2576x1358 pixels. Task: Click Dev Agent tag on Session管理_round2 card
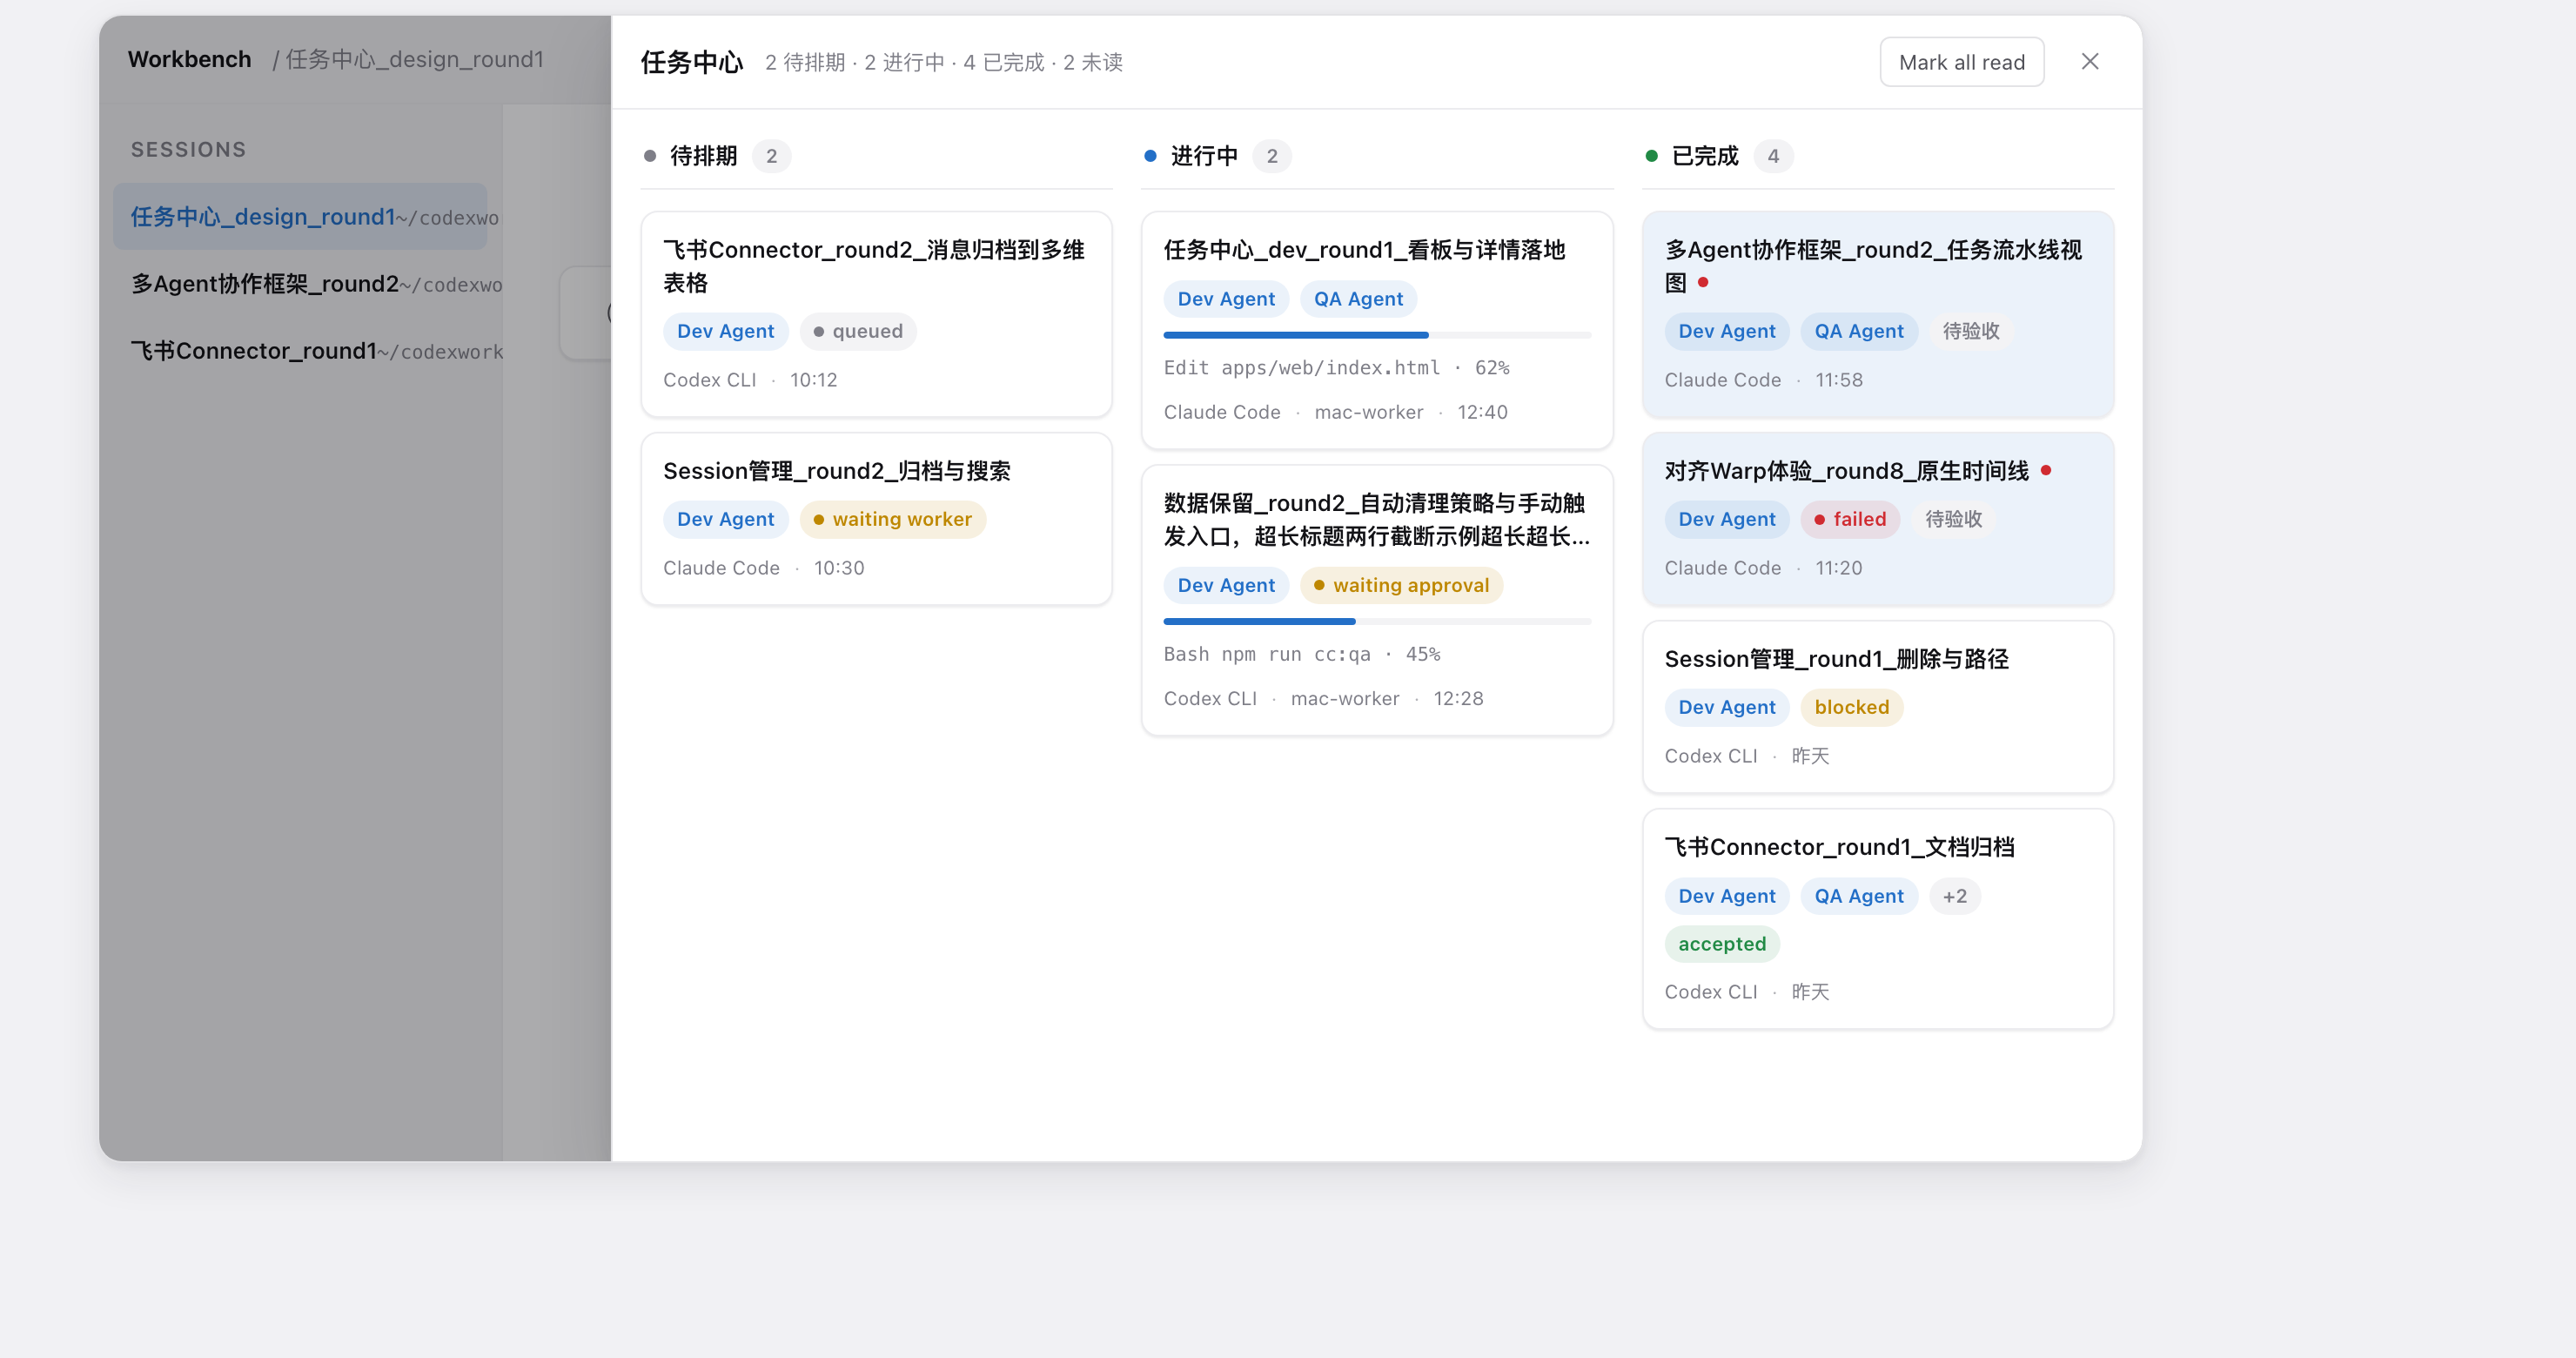point(725,519)
